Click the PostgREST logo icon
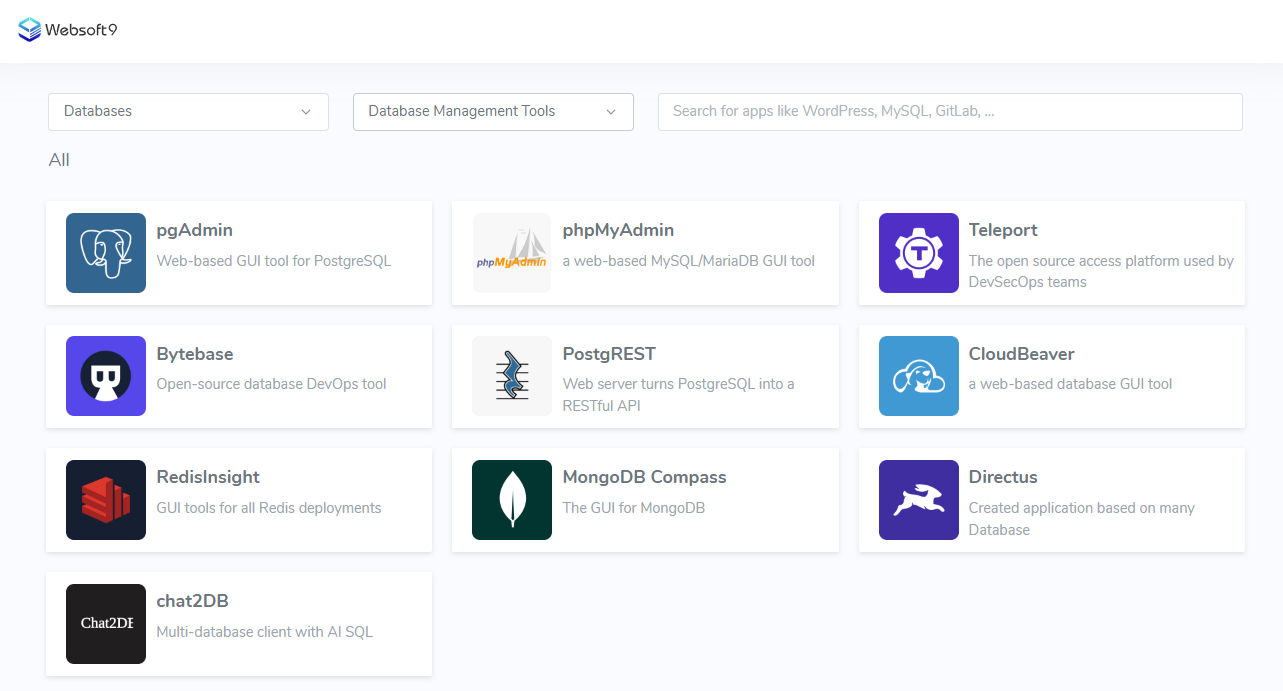The image size is (1283, 691). pyautogui.click(x=512, y=376)
